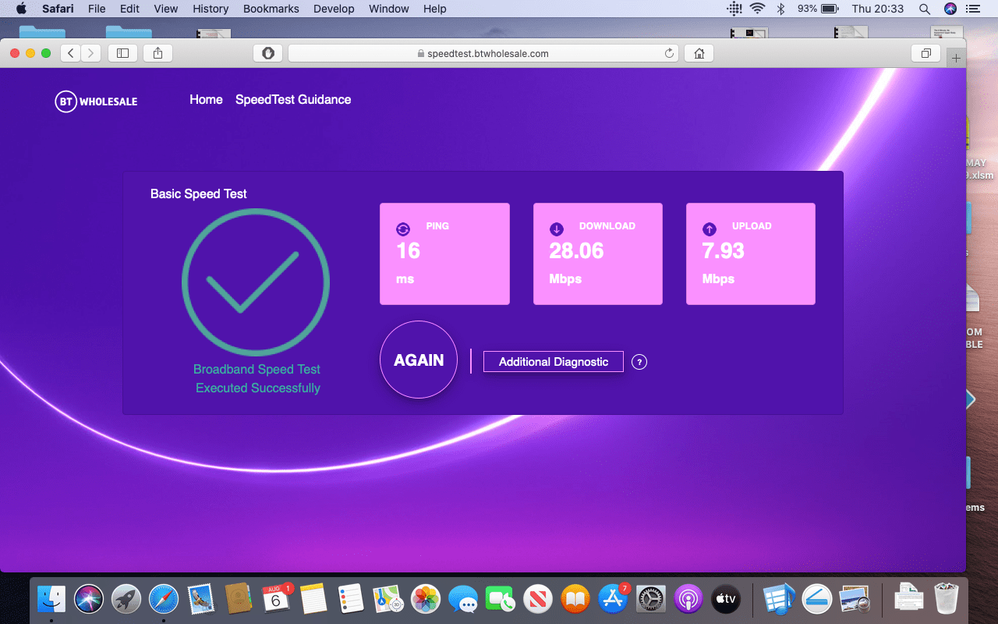Click the Additional Diagnostic button
This screenshot has height=624, width=998.
[x=553, y=362]
